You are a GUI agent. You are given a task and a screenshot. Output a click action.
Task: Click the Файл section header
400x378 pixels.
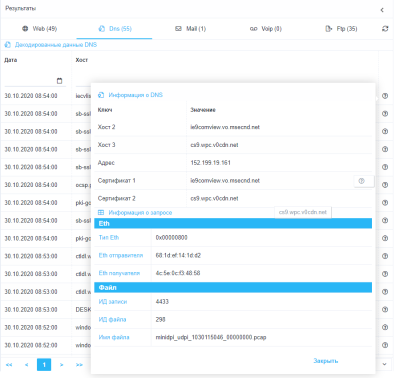pyautogui.click(x=233, y=287)
